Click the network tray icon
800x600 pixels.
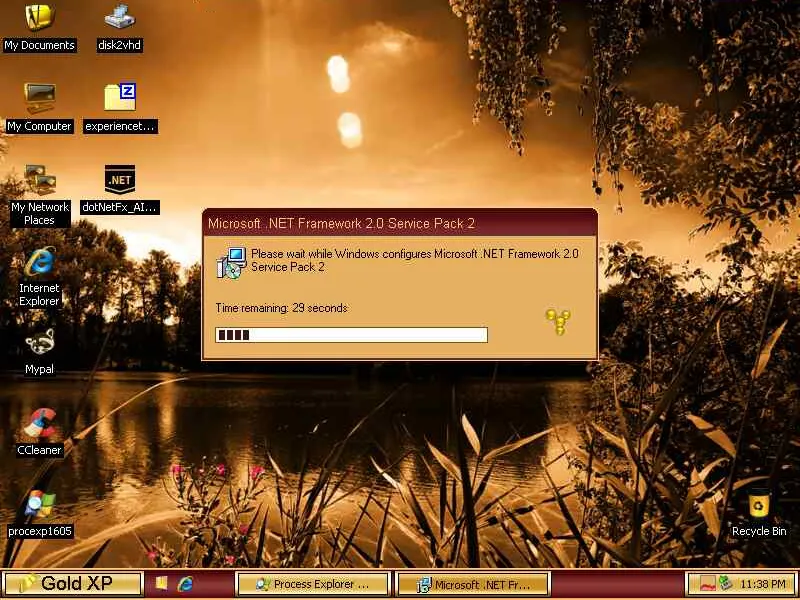tap(725, 584)
